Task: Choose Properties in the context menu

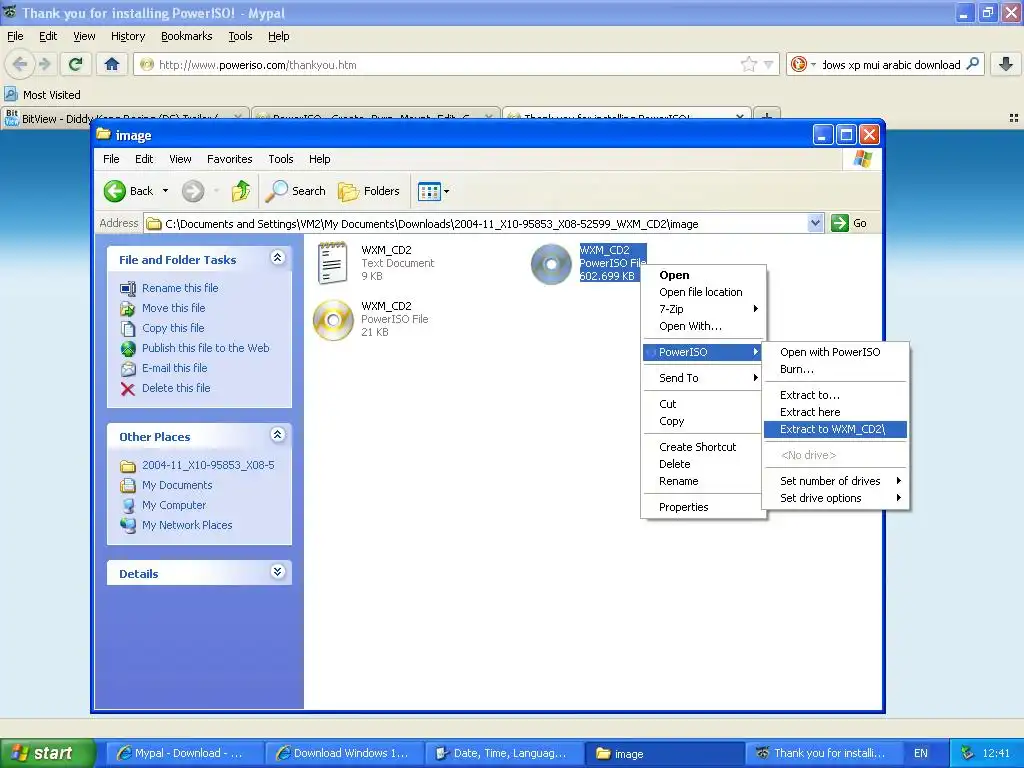Action: tap(703, 507)
